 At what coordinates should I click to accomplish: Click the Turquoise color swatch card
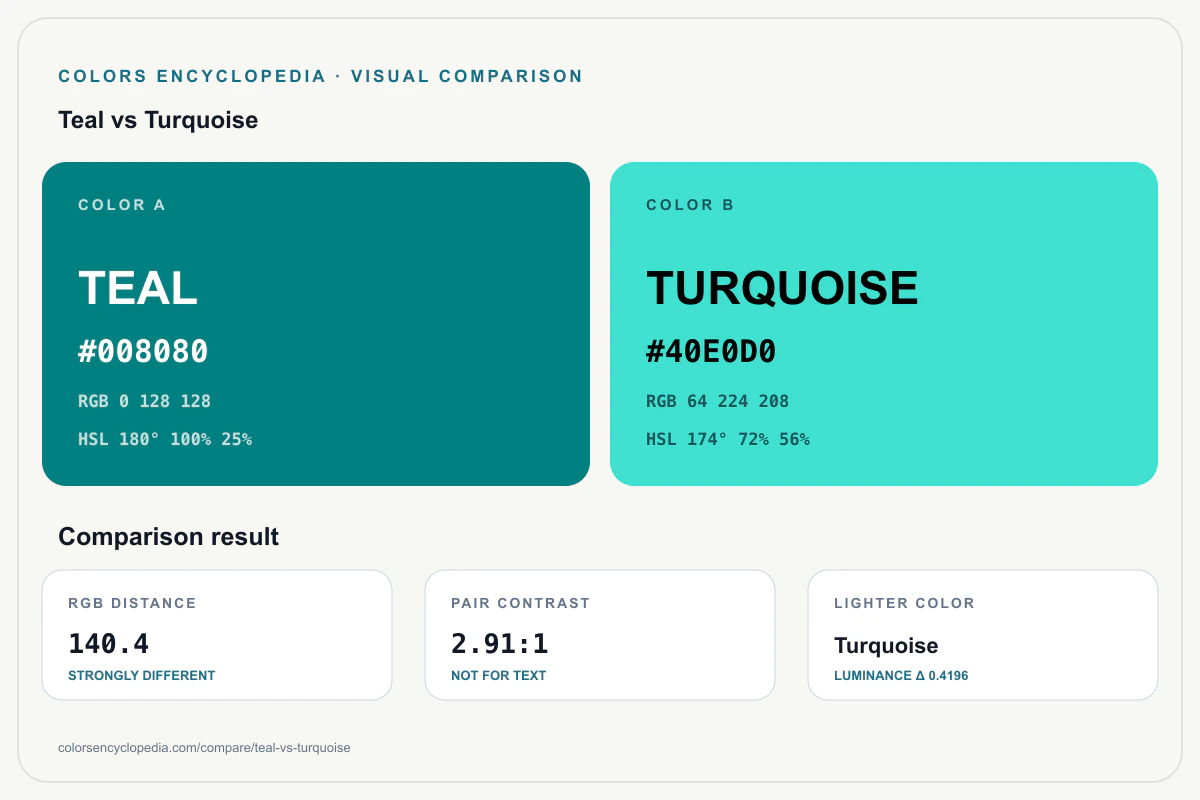(884, 324)
